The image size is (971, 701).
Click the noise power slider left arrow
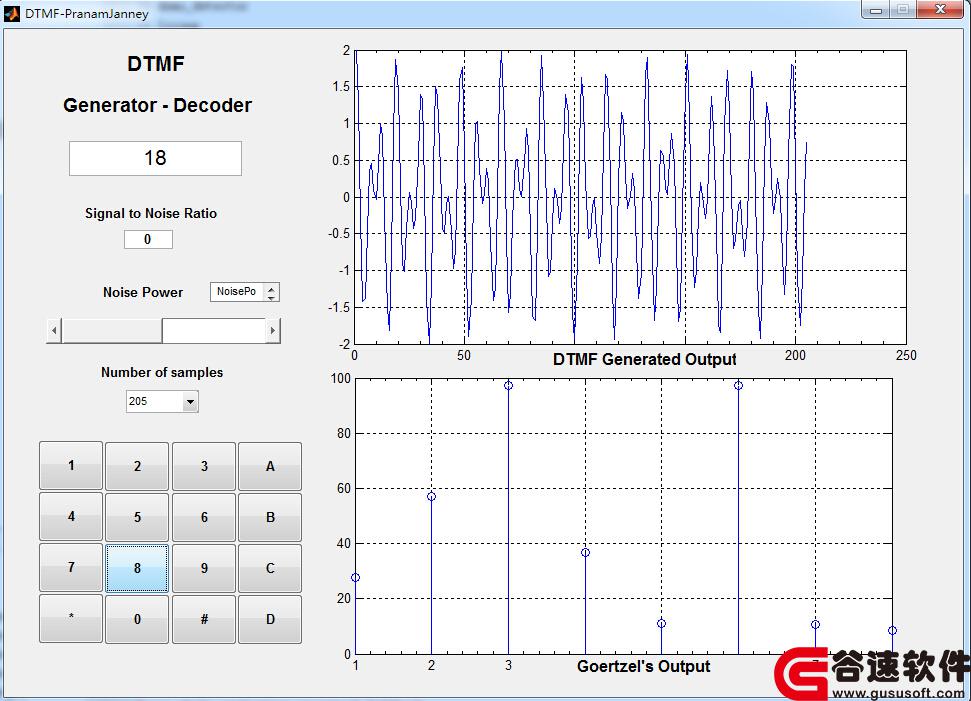coord(54,331)
